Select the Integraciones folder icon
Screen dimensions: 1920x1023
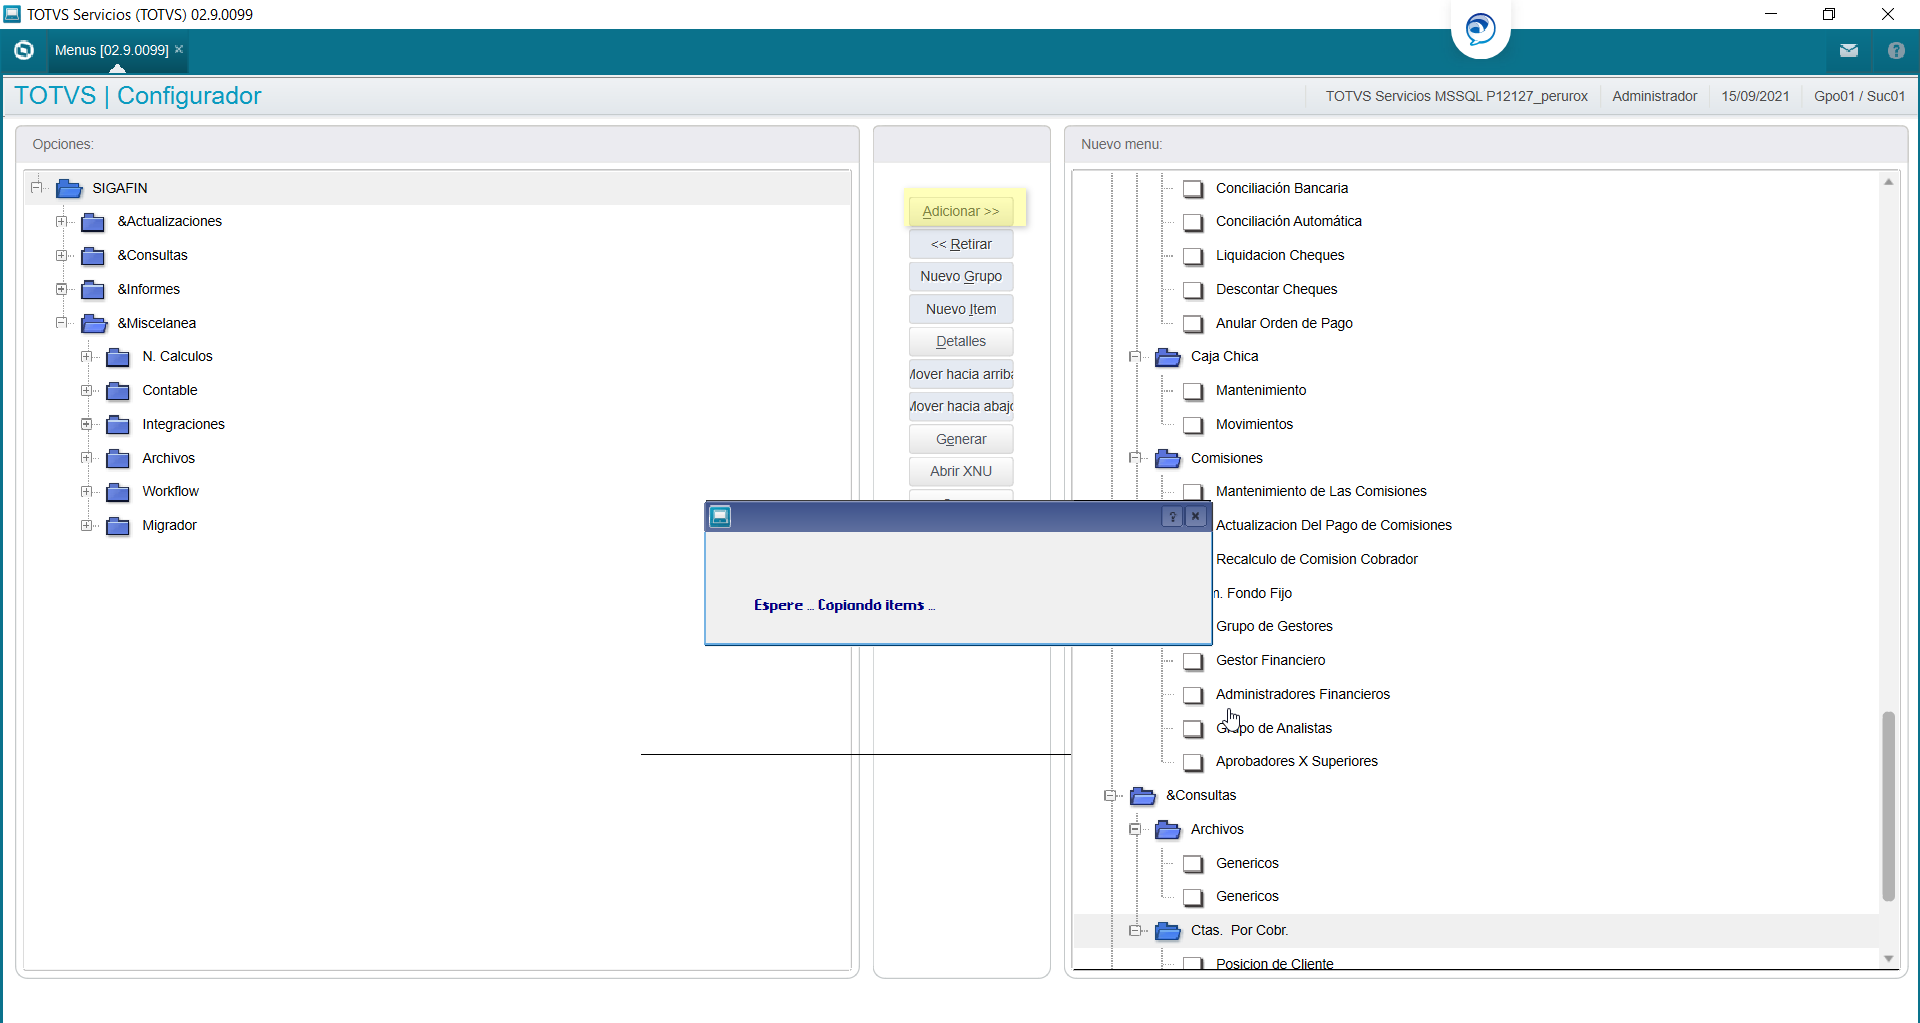point(118,425)
